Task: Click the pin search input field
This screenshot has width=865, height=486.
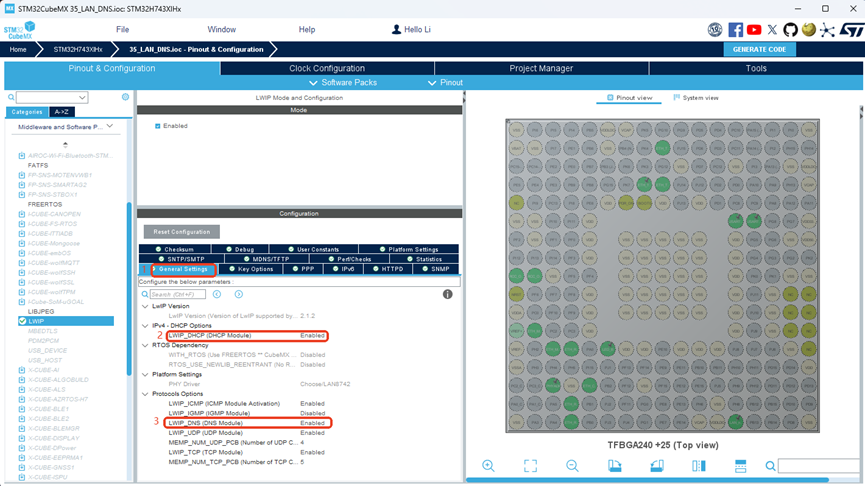Action: 819,466
